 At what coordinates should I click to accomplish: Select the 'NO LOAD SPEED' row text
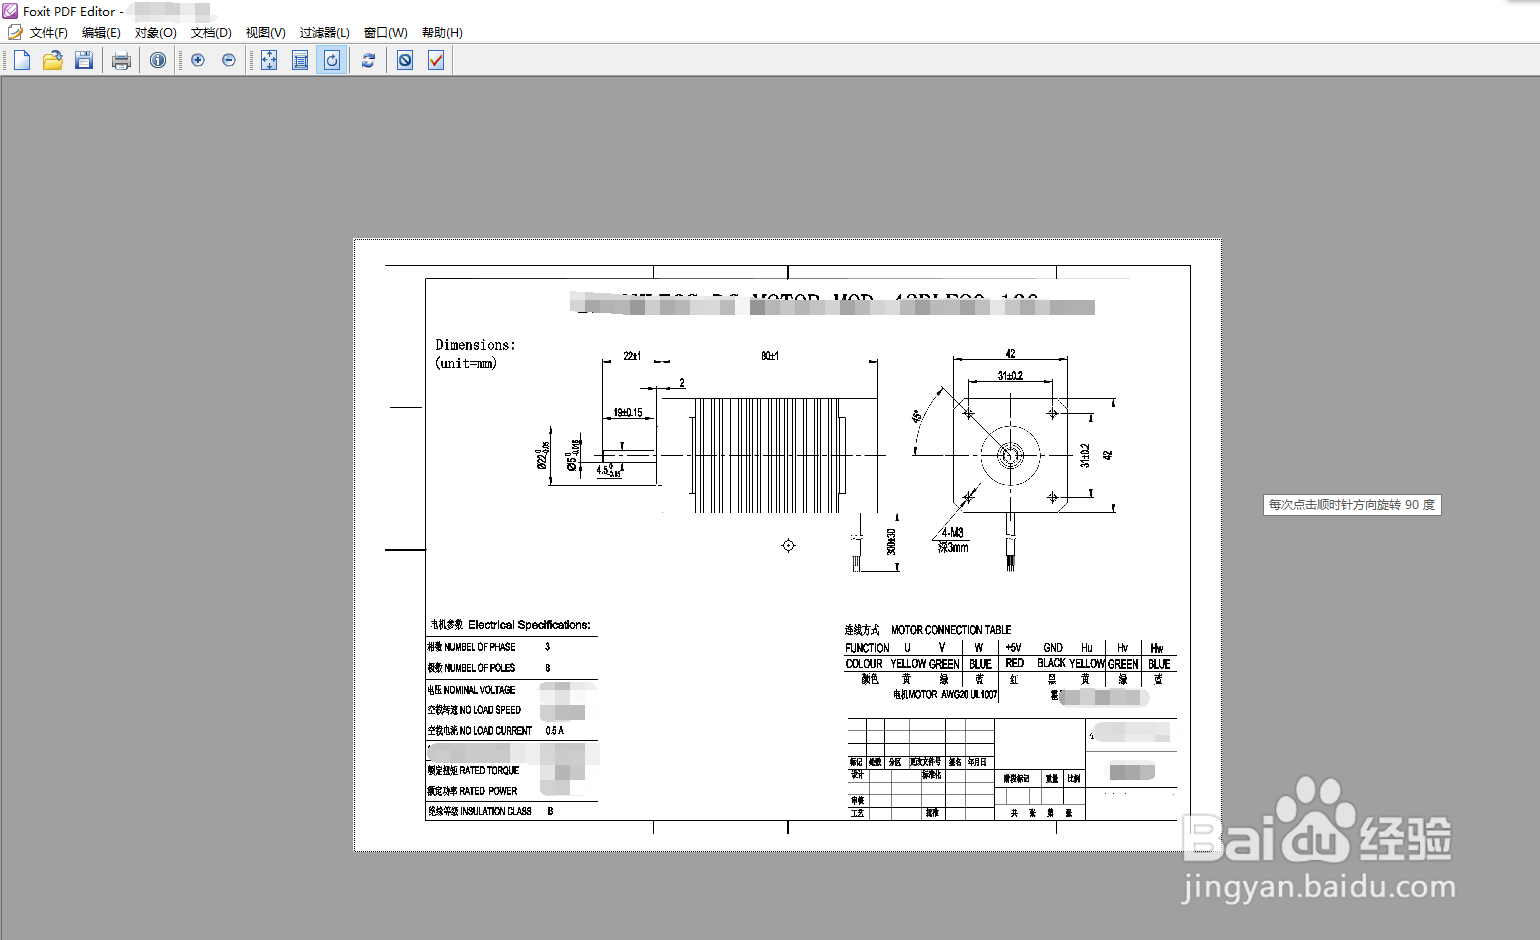click(490, 710)
